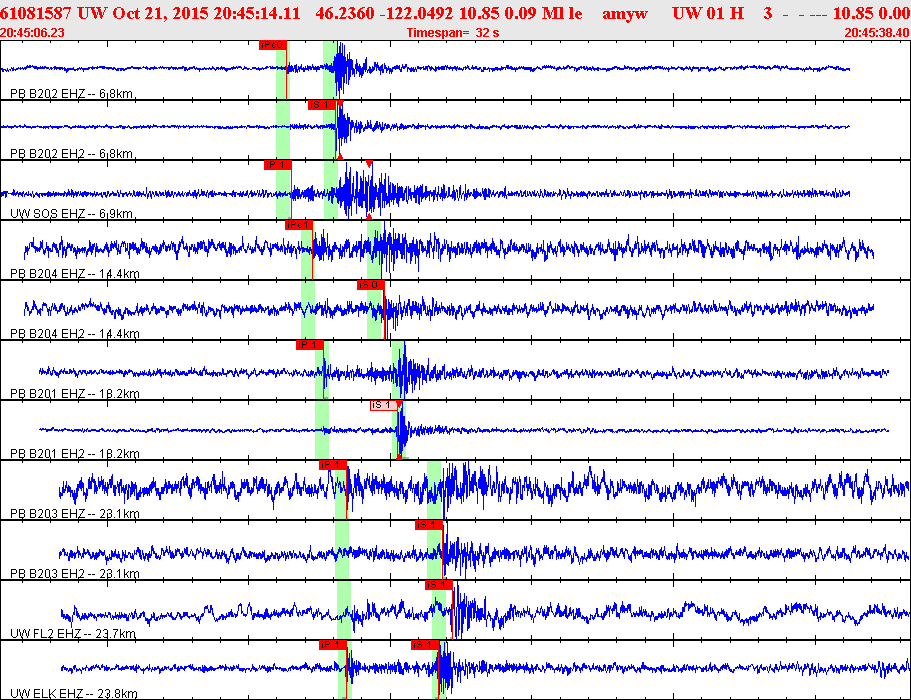Click the 'PB B203 EH2 -- 23.1km' channel label
The height and width of the screenshot is (700, 911).
point(74,574)
